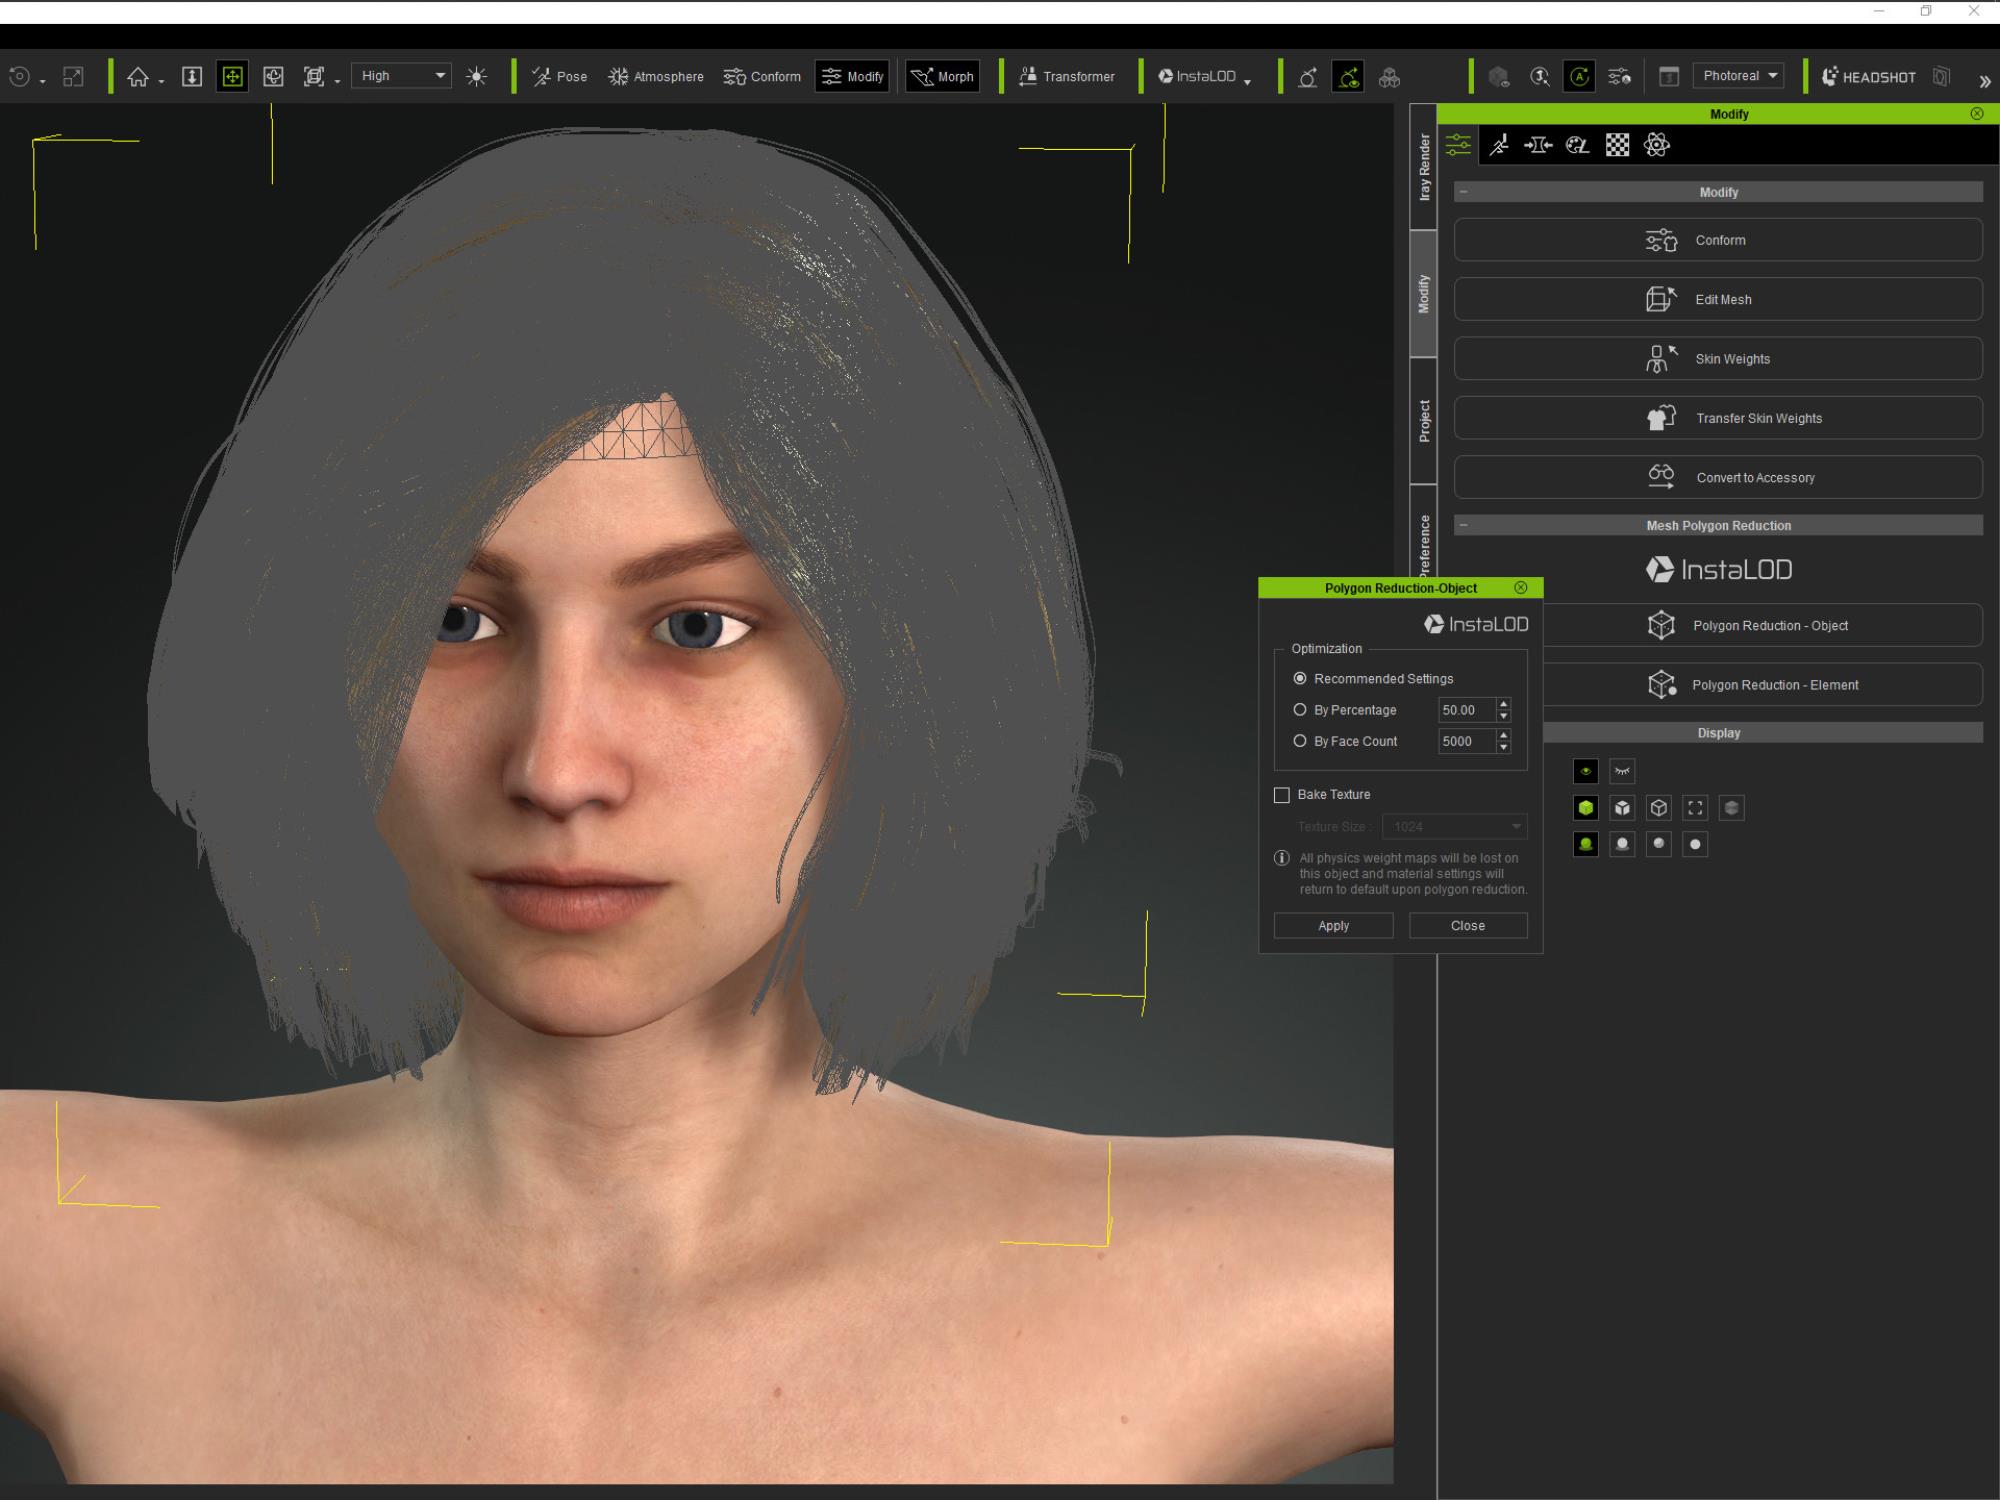Click Convert to Accessory button
Image resolution: width=2000 pixels, height=1500 pixels.
coord(1718,477)
